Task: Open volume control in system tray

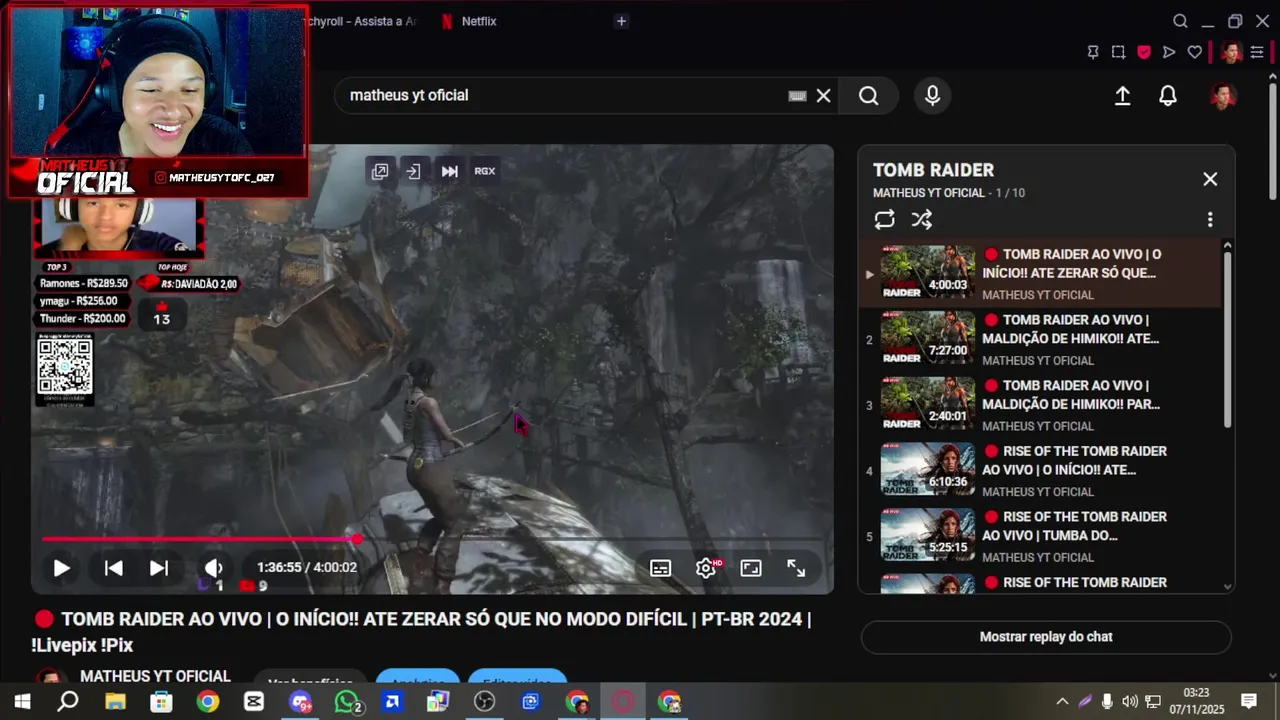Action: (1130, 702)
